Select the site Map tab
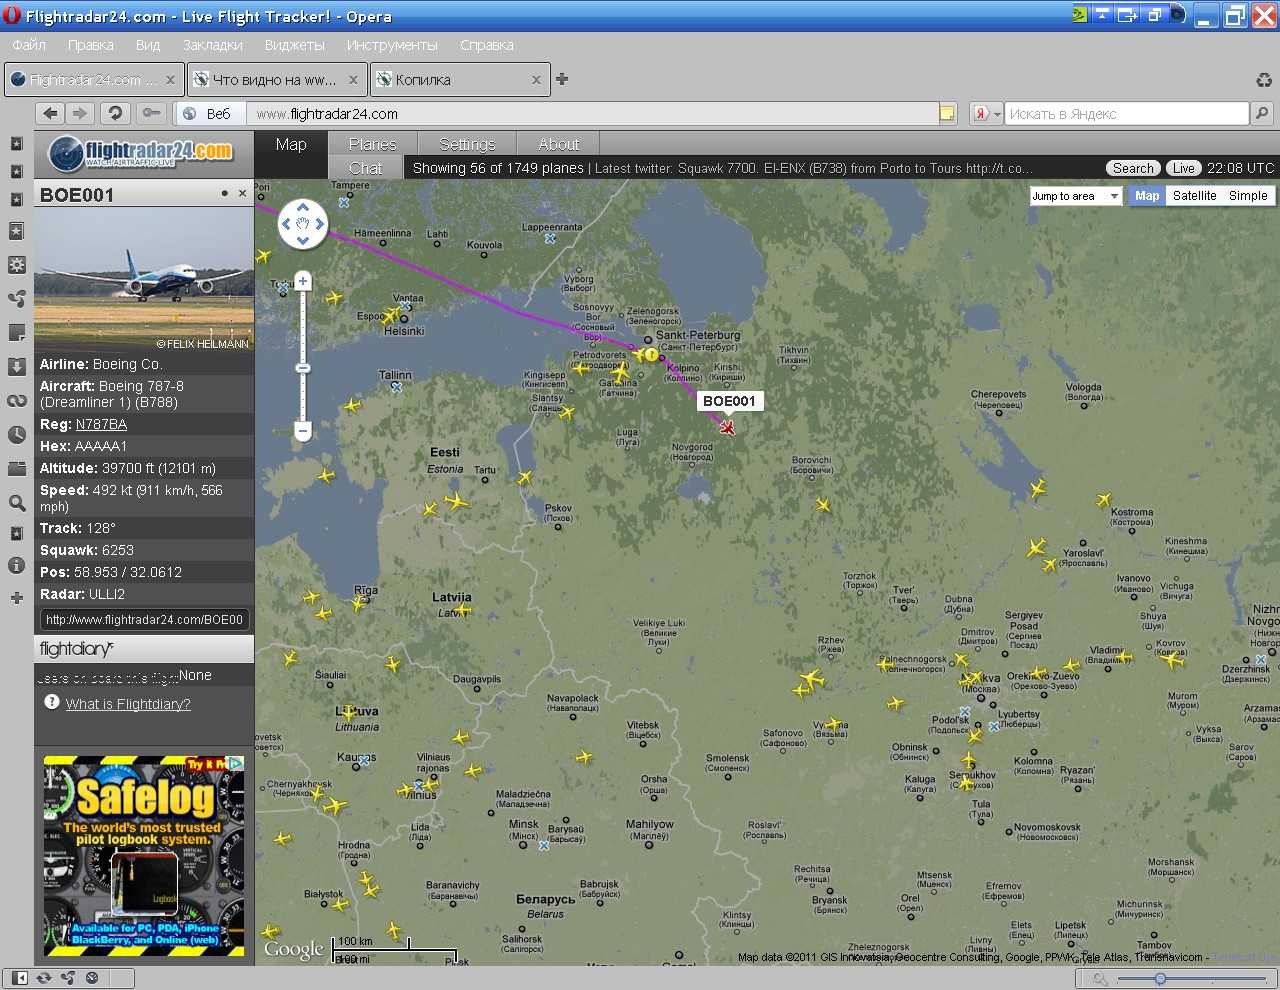This screenshot has height=990, width=1280. (x=291, y=144)
